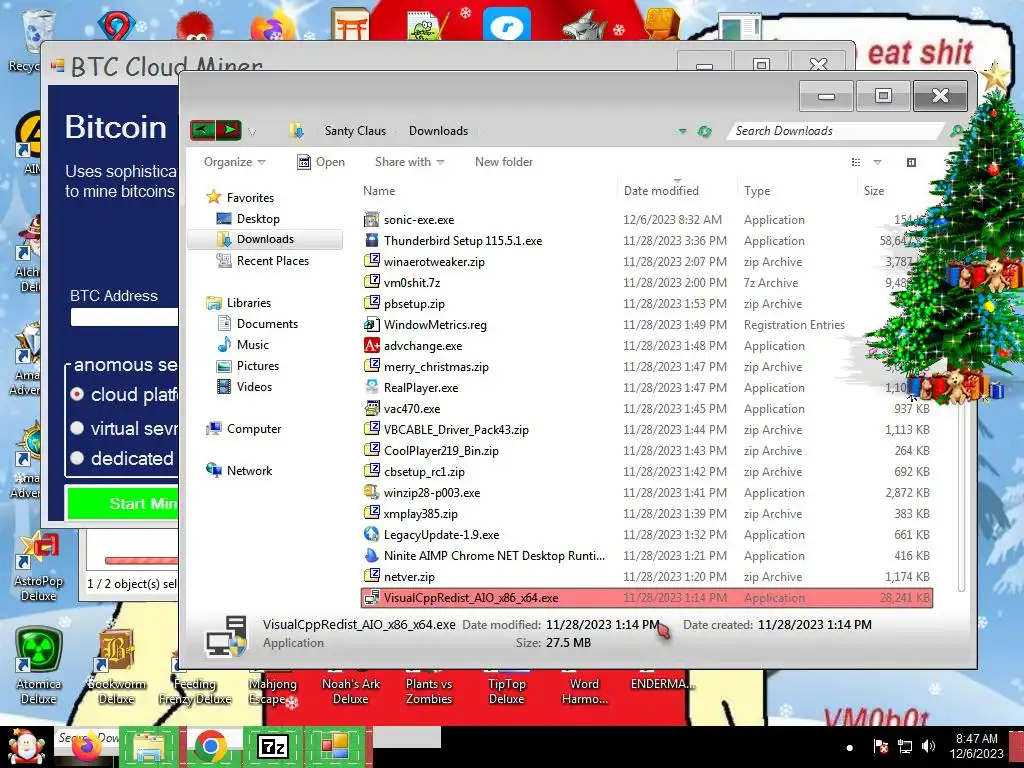Image resolution: width=1024 pixels, height=768 pixels.
Task: Select vac470.exe file icon
Action: [372, 408]
